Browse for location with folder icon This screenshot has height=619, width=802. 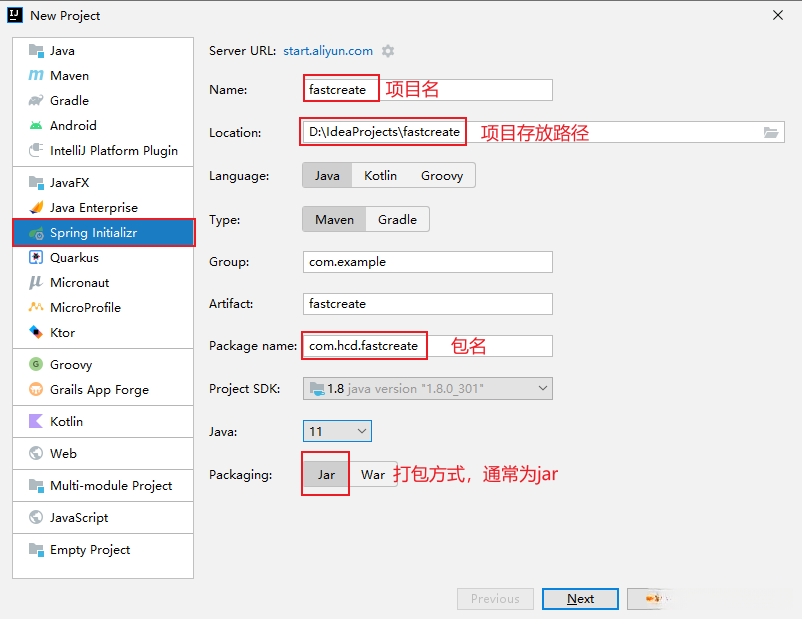771,132
